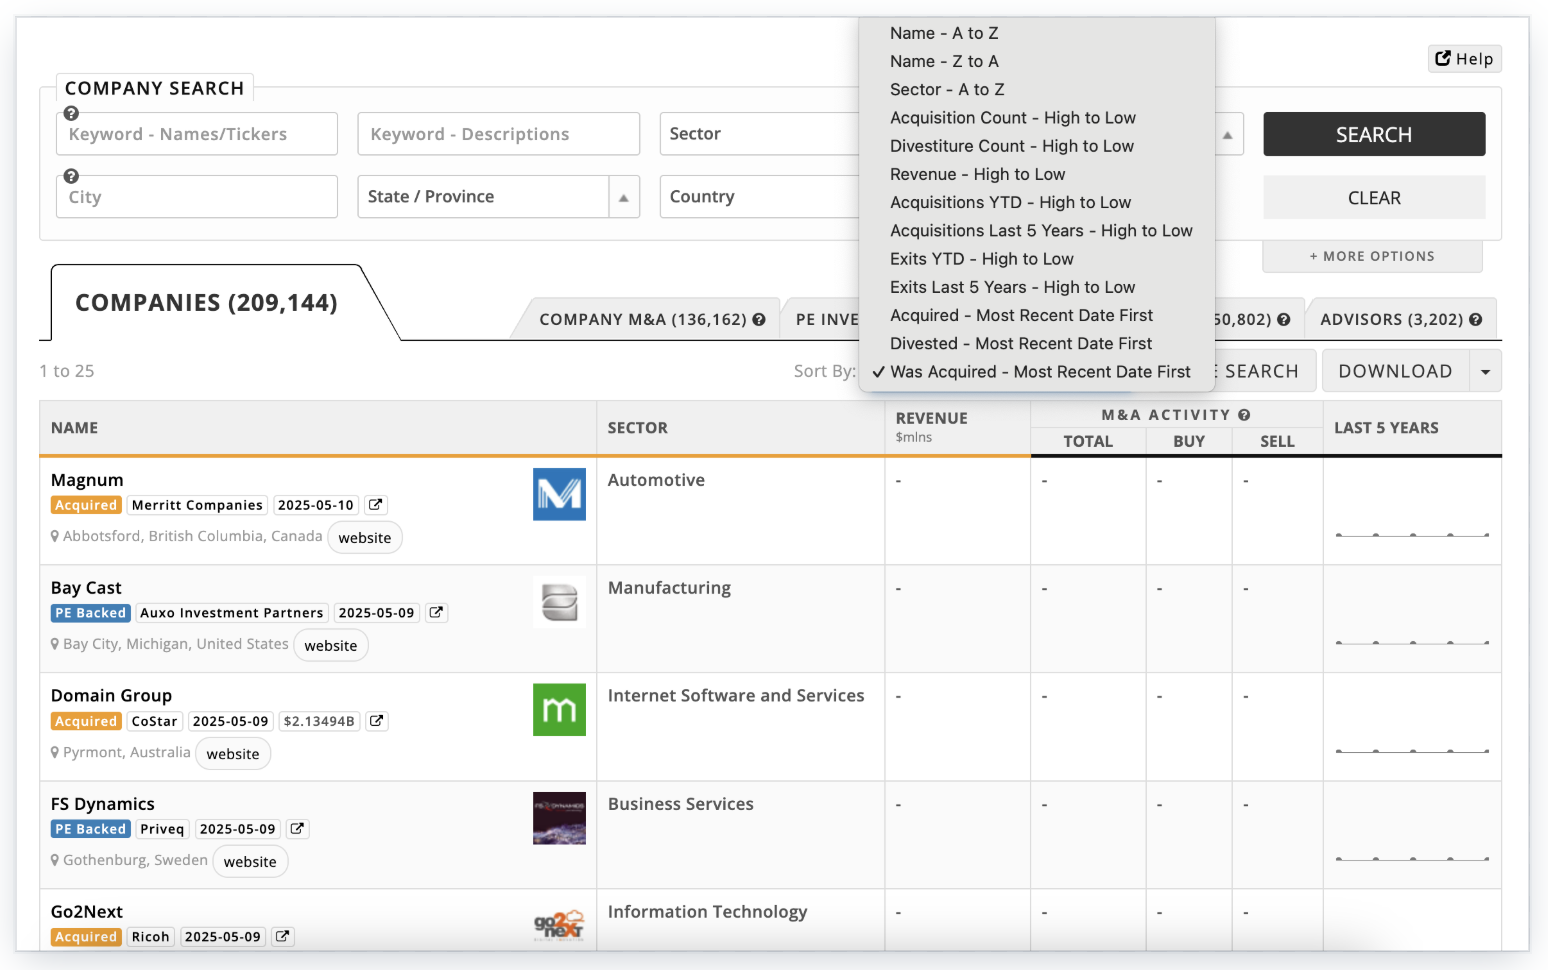1548x970 pixels.
Task: Expand the State / Province dropdown
Action: [x=623, y=197]
